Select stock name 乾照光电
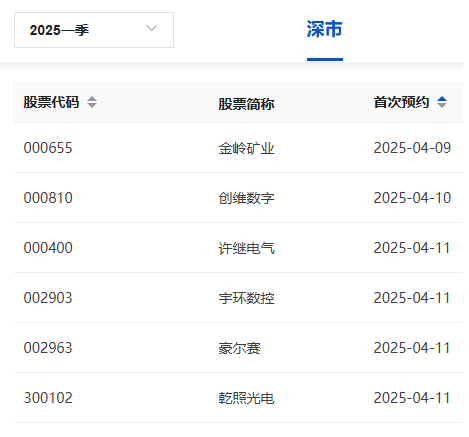Screen dimensions: 469x437 [246, 398]
